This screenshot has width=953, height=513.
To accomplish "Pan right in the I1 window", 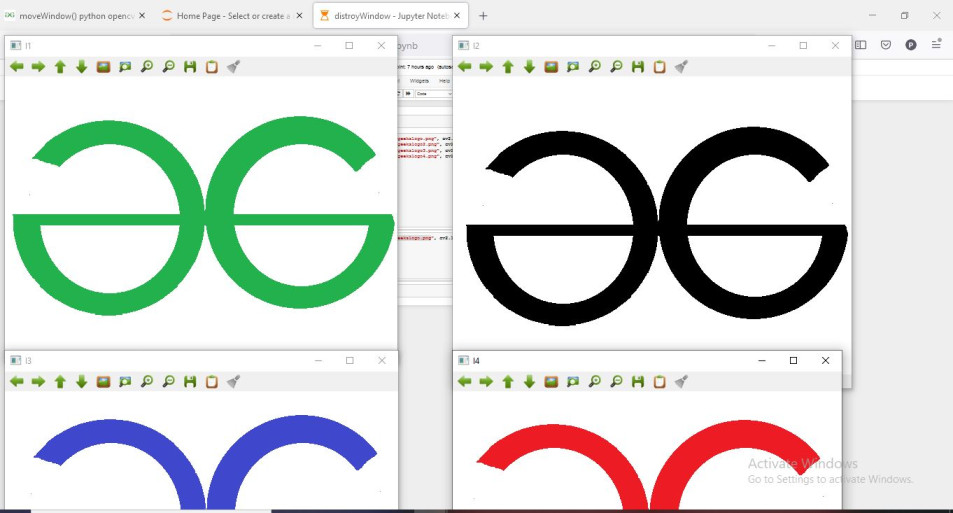I will click(x=38, y=67).
